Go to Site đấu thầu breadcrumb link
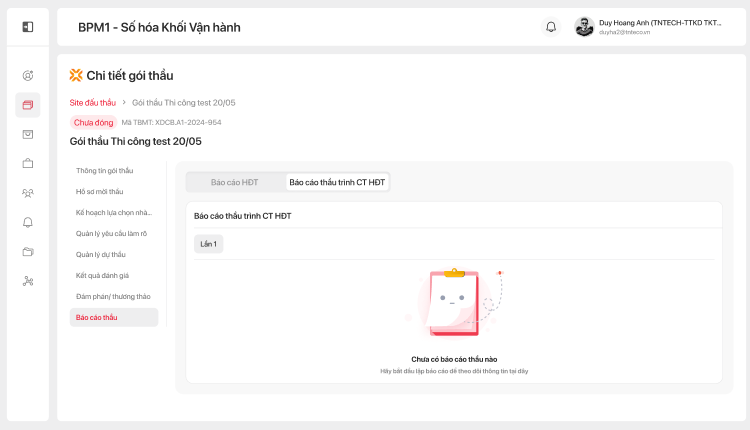This screenshot has height=430, width=750. [92, 103]
